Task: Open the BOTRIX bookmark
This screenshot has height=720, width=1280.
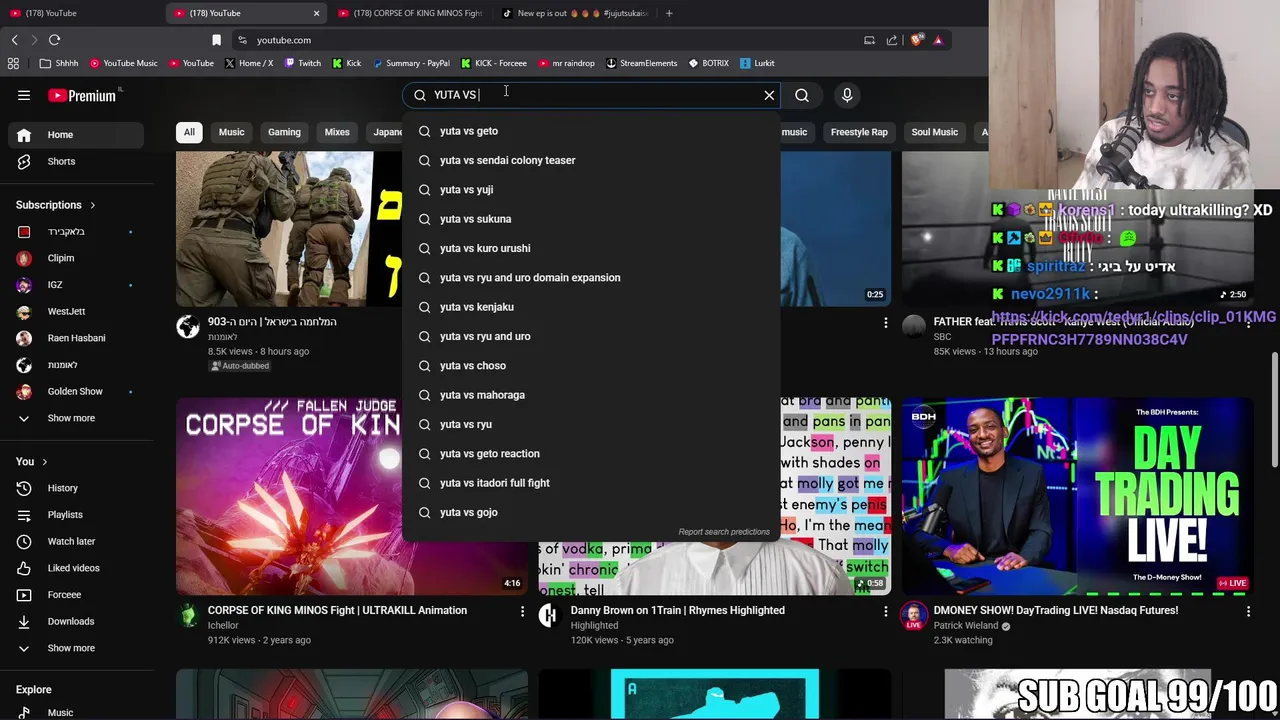Action: [708, 63]
